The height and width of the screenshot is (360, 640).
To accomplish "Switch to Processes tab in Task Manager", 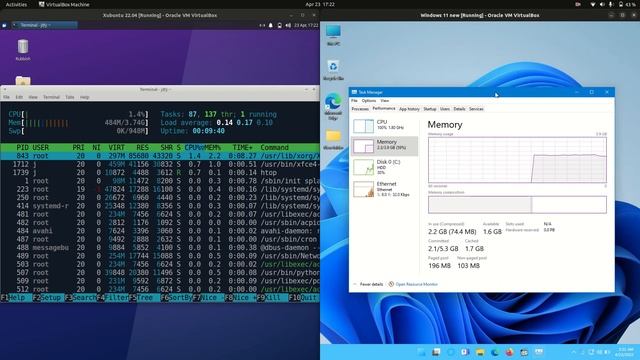I will (360, 109).
